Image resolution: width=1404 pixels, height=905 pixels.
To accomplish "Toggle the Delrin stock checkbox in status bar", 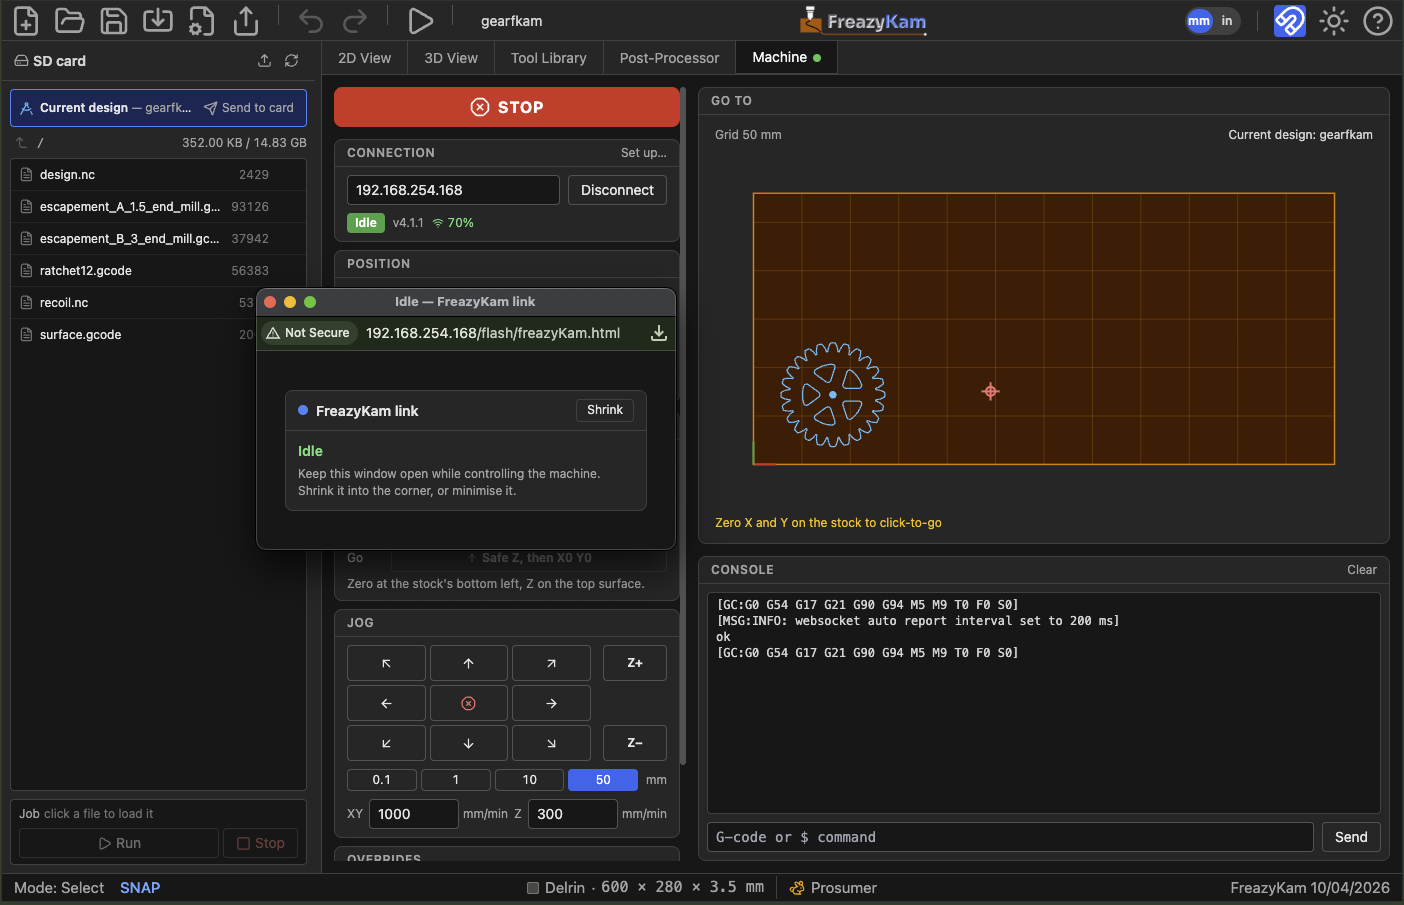I will (x=533, y=888).
